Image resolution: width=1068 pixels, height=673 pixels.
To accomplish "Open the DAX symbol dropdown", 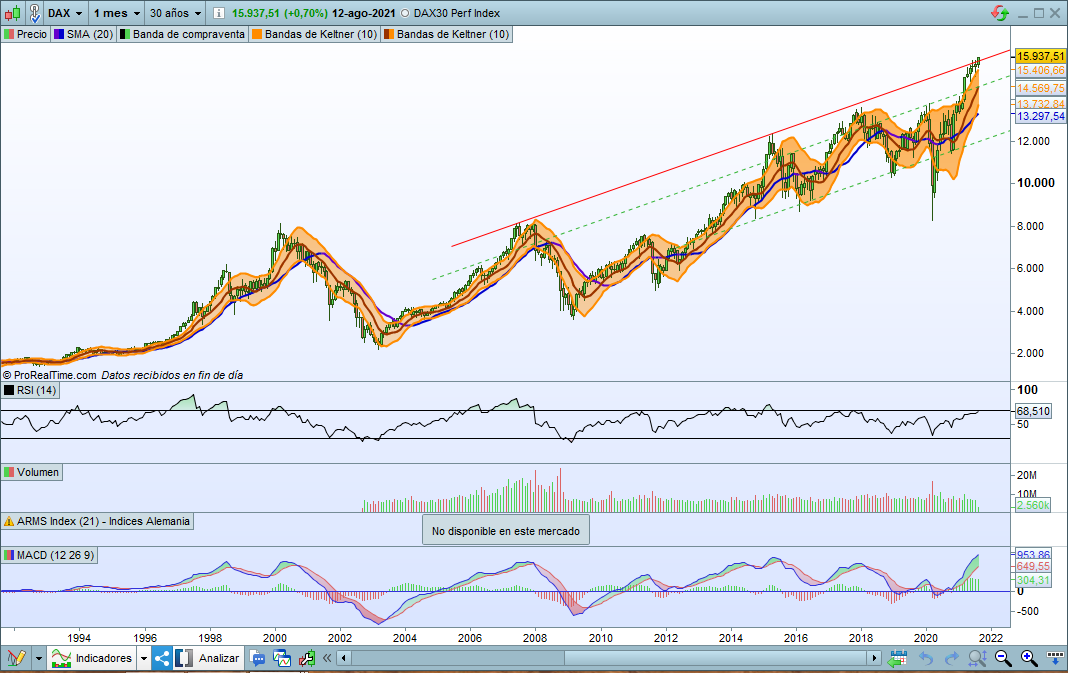I will (66, 14).
